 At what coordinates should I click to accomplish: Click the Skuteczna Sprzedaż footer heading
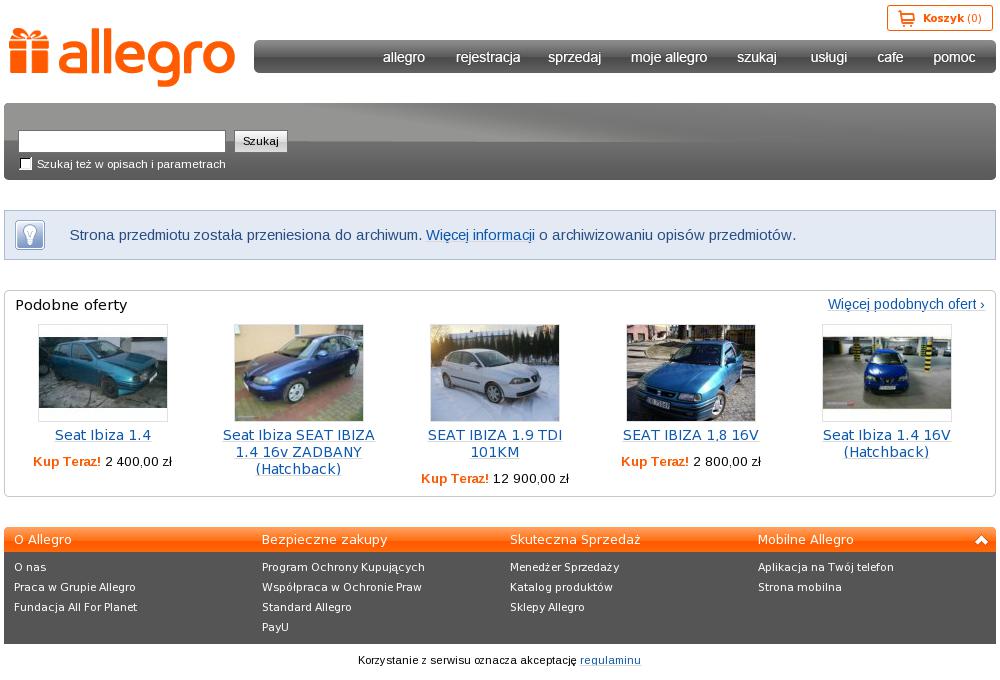575,540
